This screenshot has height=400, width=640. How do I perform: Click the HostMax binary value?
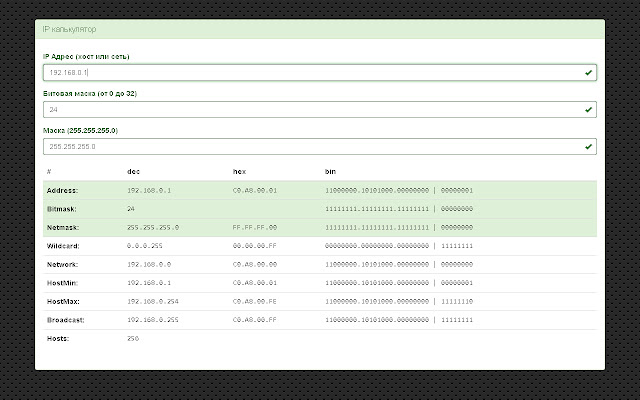click(399, 302)
